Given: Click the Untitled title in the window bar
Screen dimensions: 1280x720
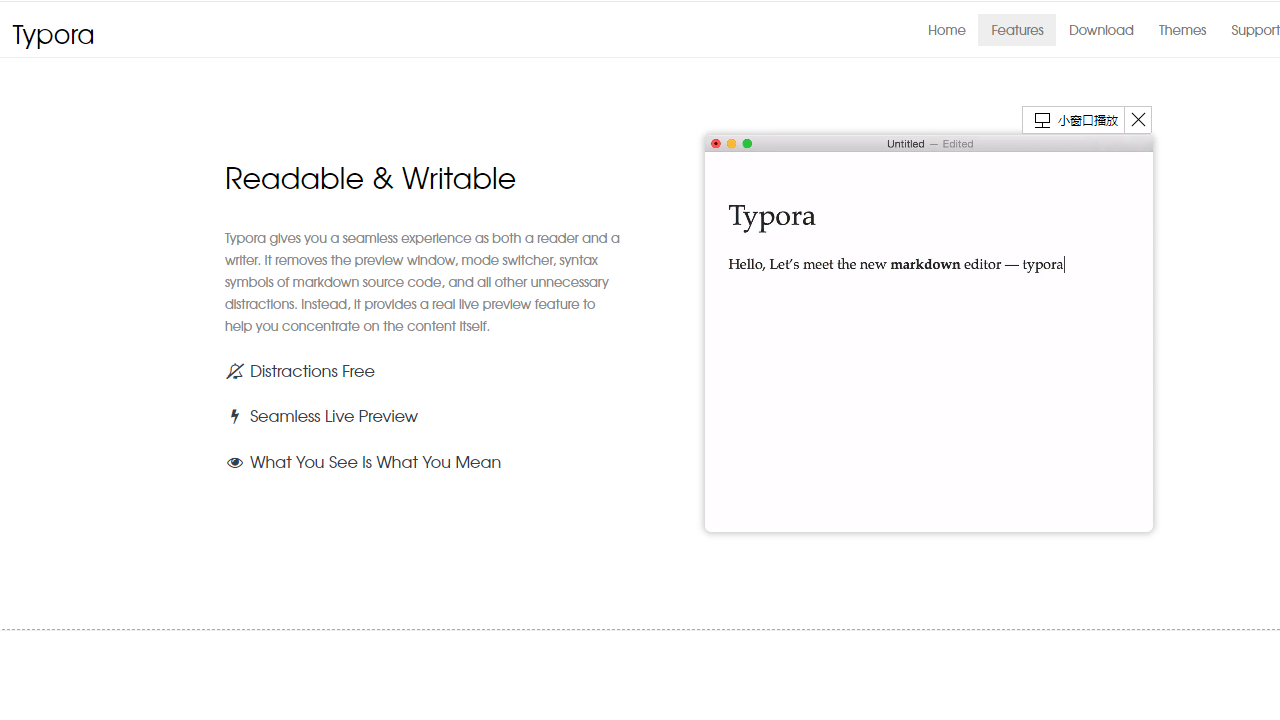Looking at the screenshot, I should click(x=905, y=144).
